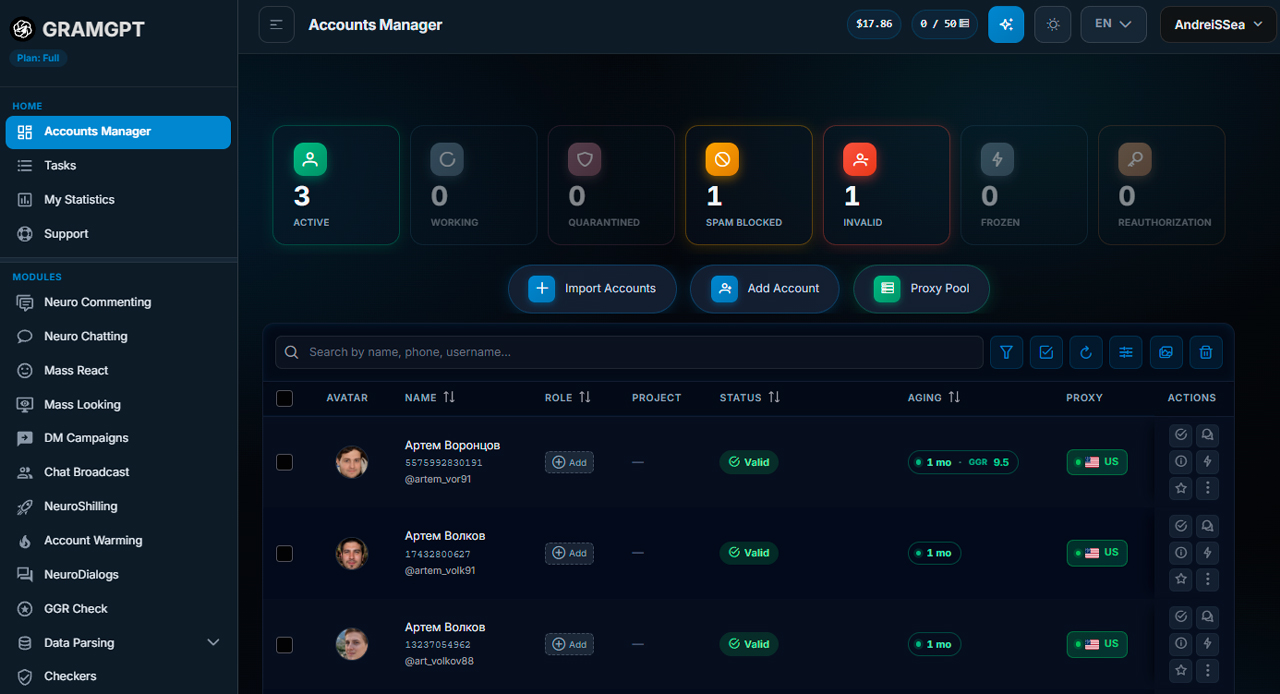Open column settings sliders icon

point(1126,352)
